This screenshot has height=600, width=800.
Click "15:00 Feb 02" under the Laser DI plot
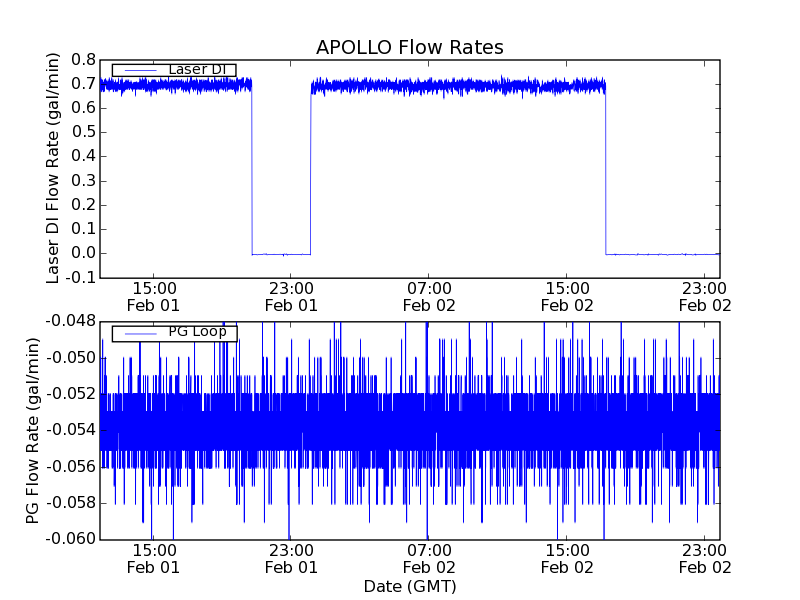click(567, 297)
